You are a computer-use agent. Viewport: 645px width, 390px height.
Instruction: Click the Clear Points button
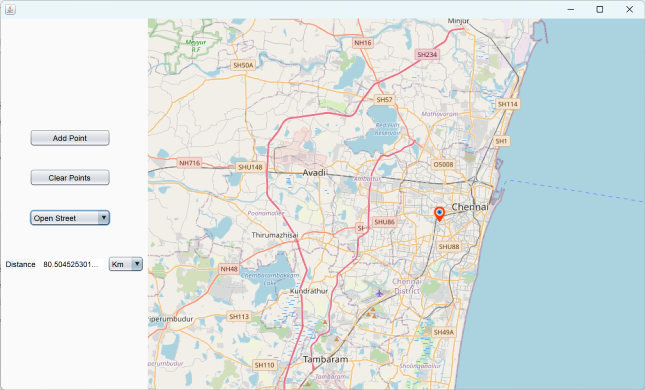pyautogui.click(x=70, y=178)
